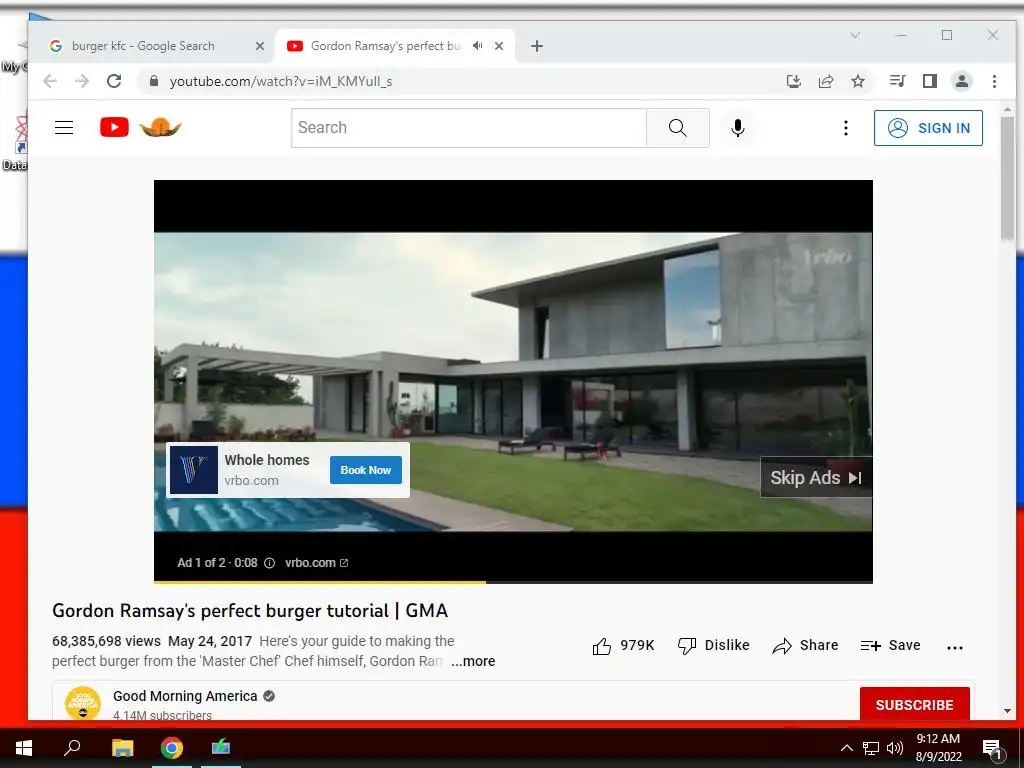Open volume control in system tray

pyautogui.click(x=895, y=748)
